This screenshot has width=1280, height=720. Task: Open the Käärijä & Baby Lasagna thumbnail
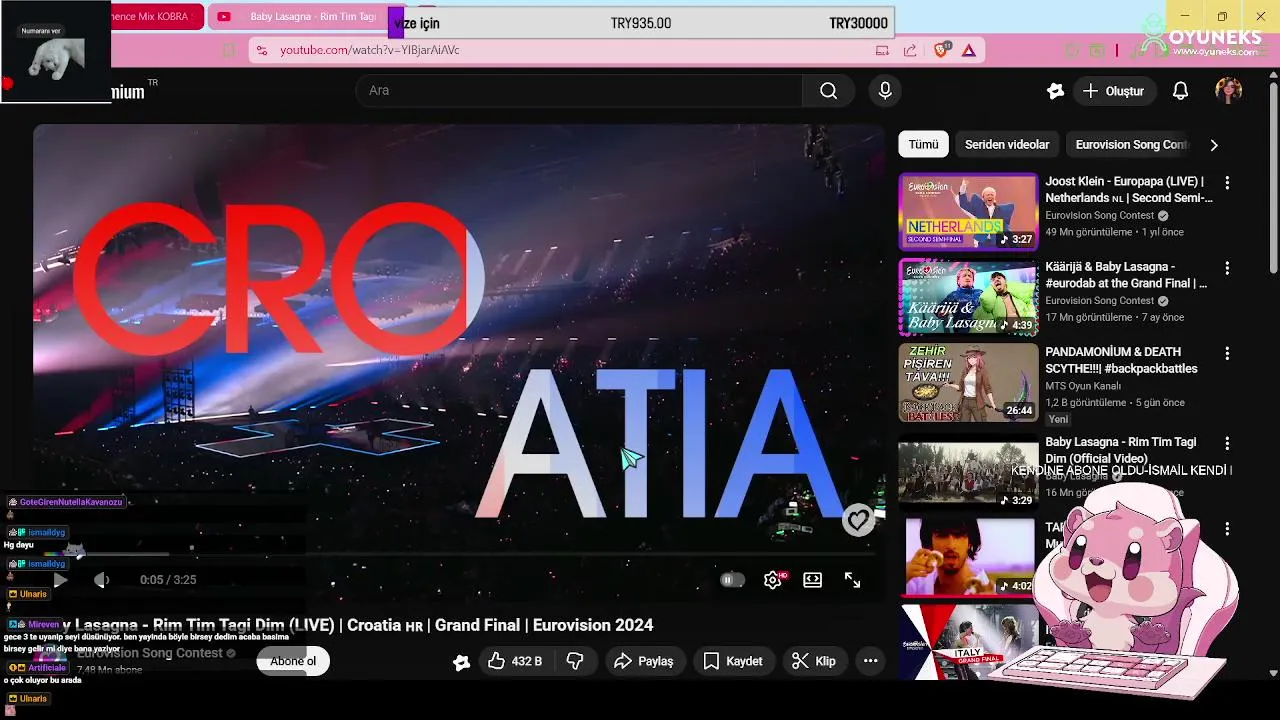click(x=968, y=296)
